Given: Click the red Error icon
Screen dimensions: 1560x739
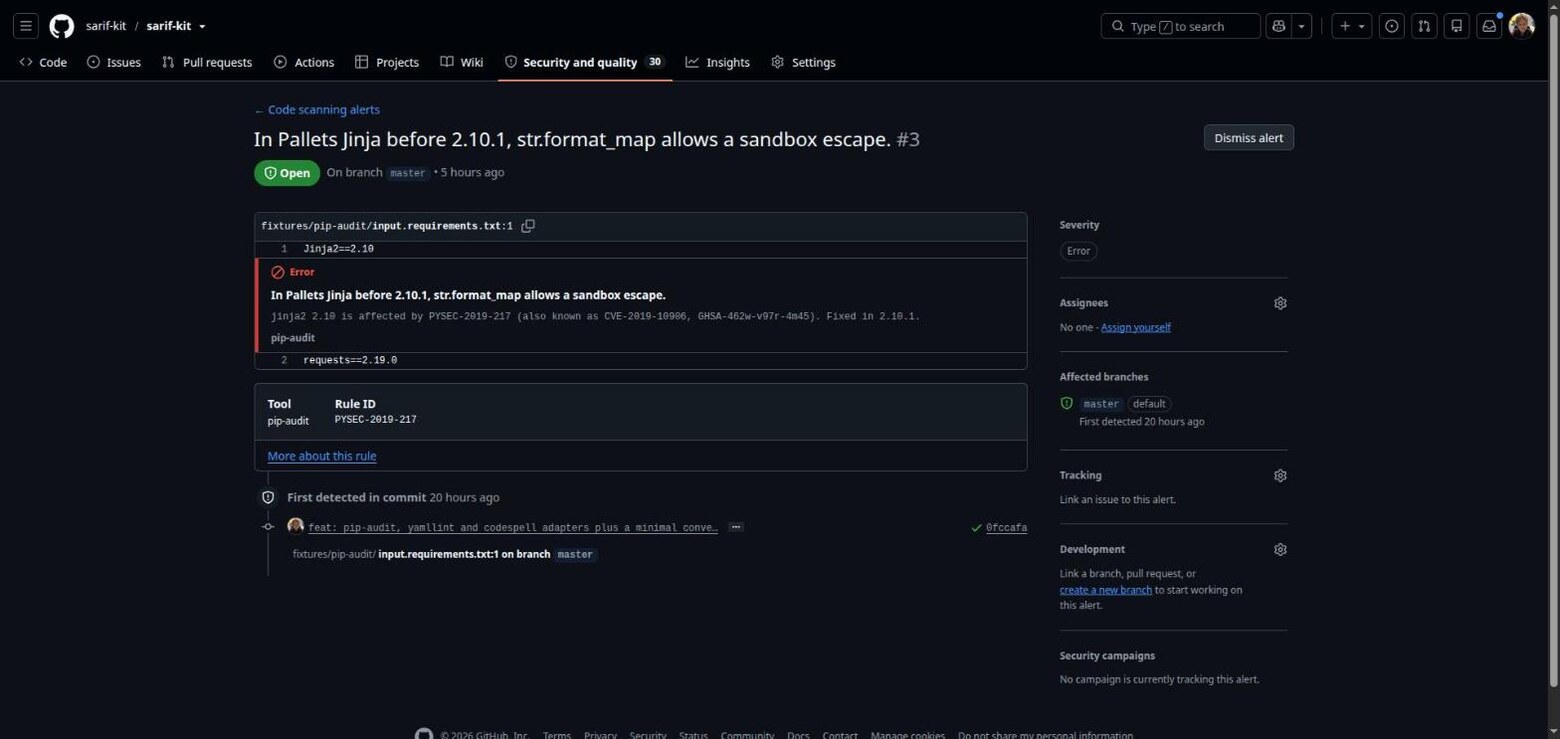Looking at the screenshot, I should 278,272.
